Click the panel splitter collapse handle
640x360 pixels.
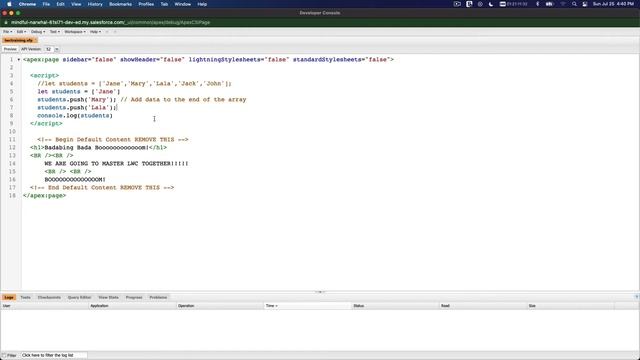tap(320, 292)
